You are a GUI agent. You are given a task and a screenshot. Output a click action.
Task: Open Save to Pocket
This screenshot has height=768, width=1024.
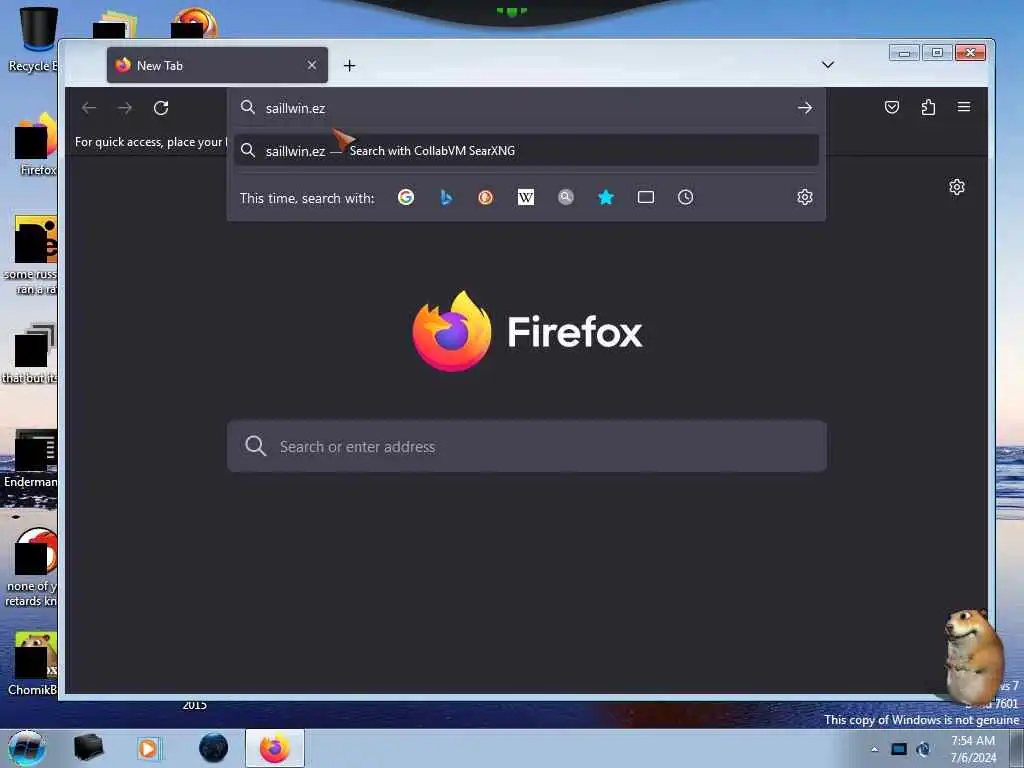(891, 107)
